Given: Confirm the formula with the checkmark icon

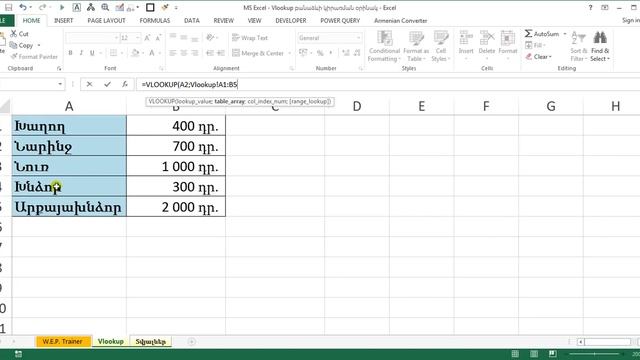Looking at the screenshot, I should (x=107, y=84).
